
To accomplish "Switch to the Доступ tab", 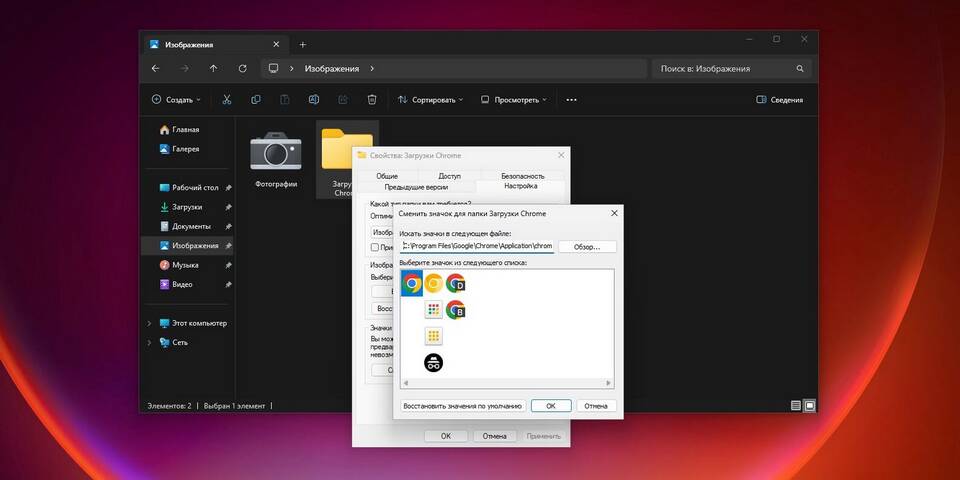I will (449, 176).
